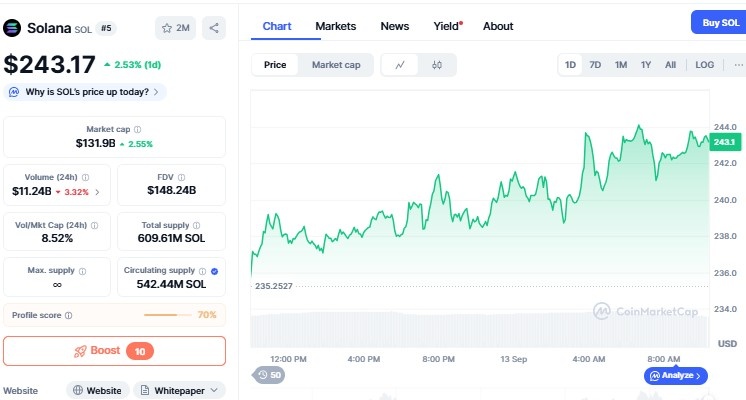Open chart more options ellipsis
Viewport: 746px width, 400px height.
point(738,65)
